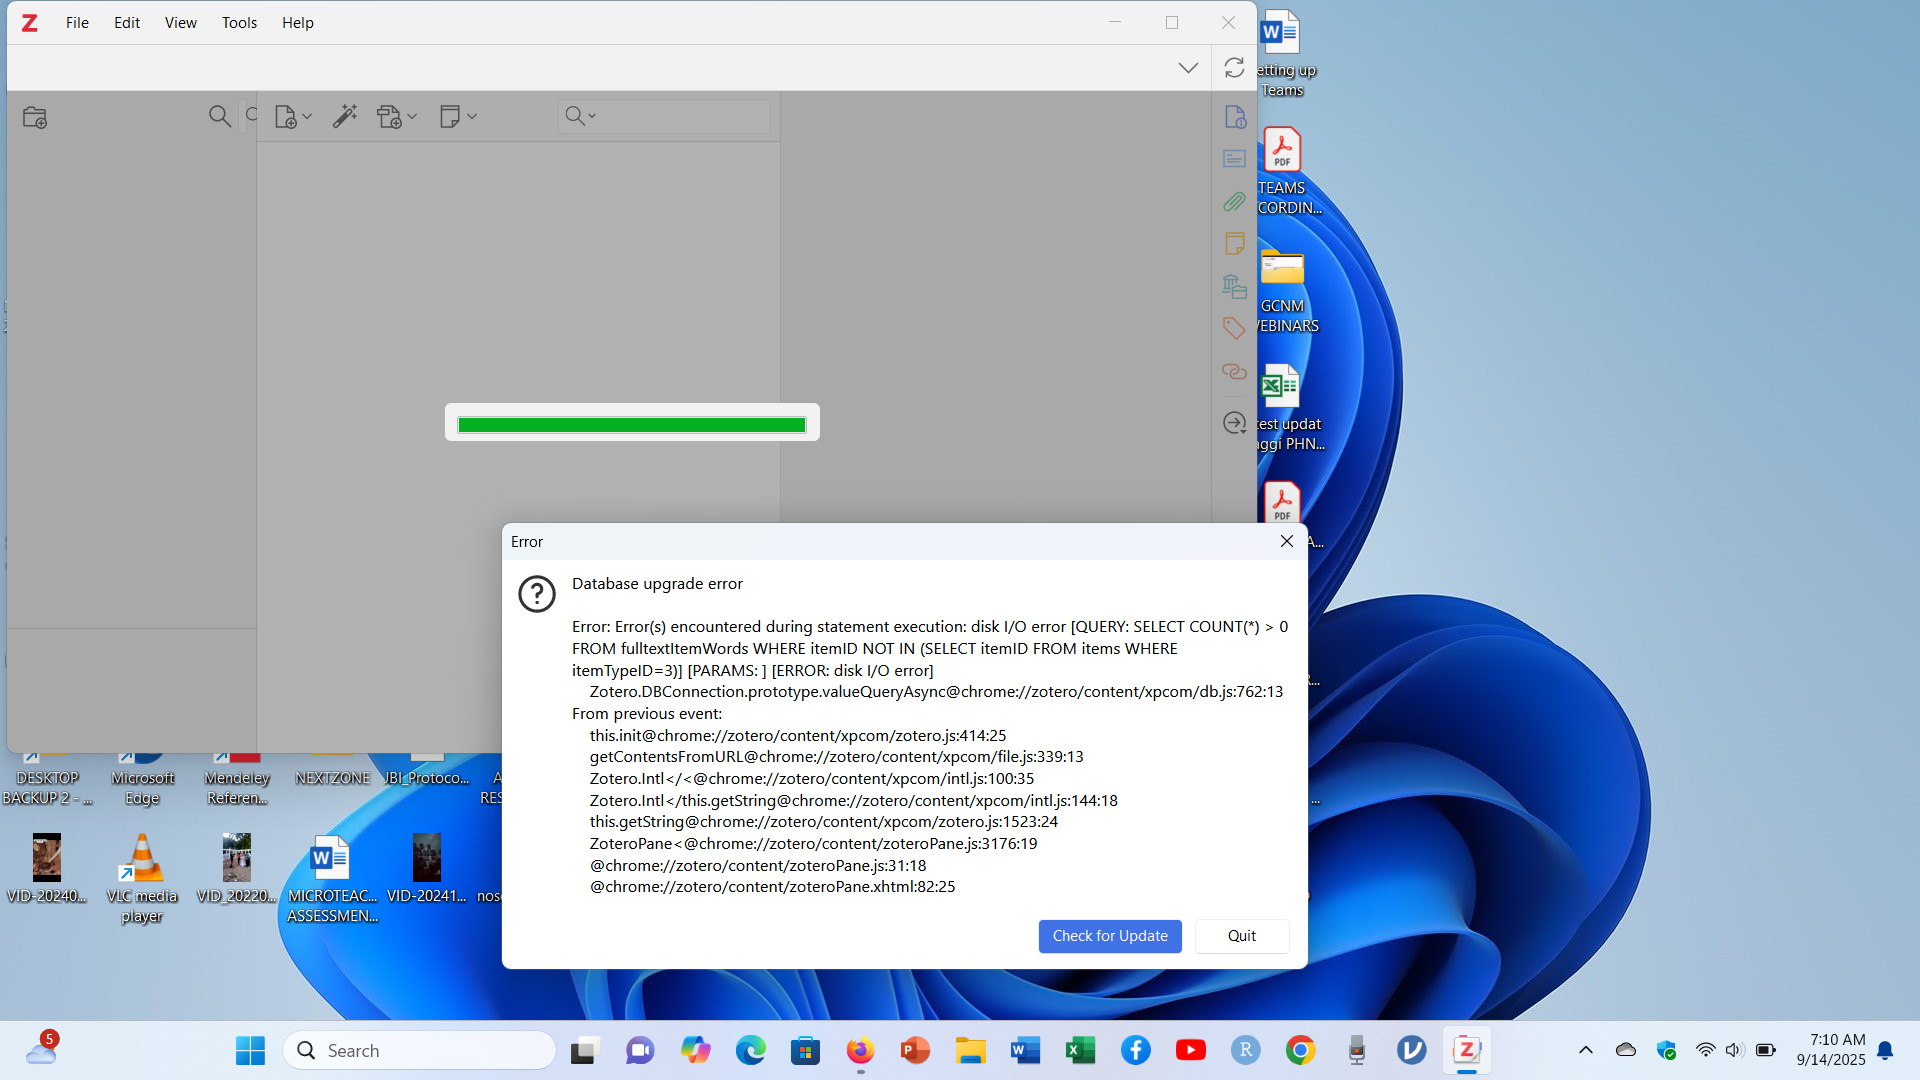Click the Sync with zotero.org icon
This screenshot has width=1920, height=1080.
[x=1234, y=67]
